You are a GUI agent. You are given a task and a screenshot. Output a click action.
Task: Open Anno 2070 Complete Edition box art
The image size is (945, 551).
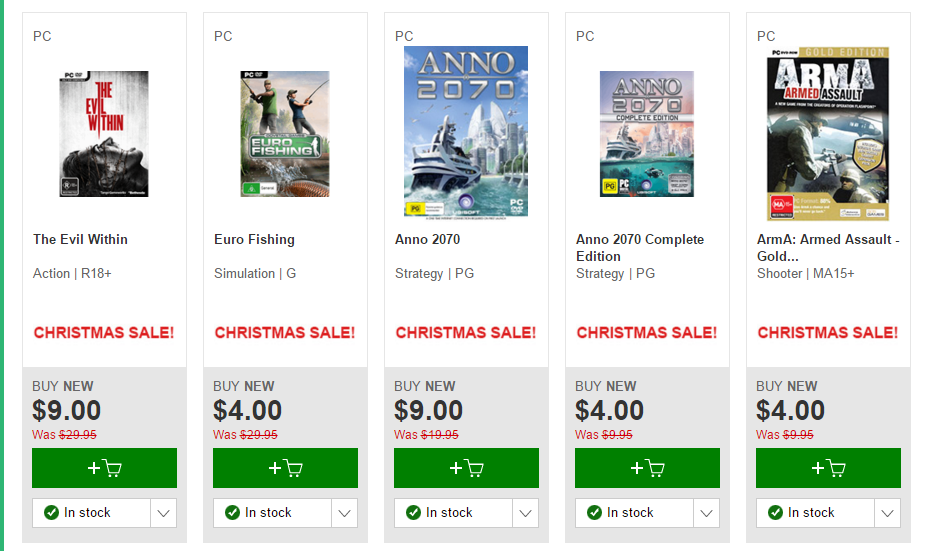[x=647, y=134]
